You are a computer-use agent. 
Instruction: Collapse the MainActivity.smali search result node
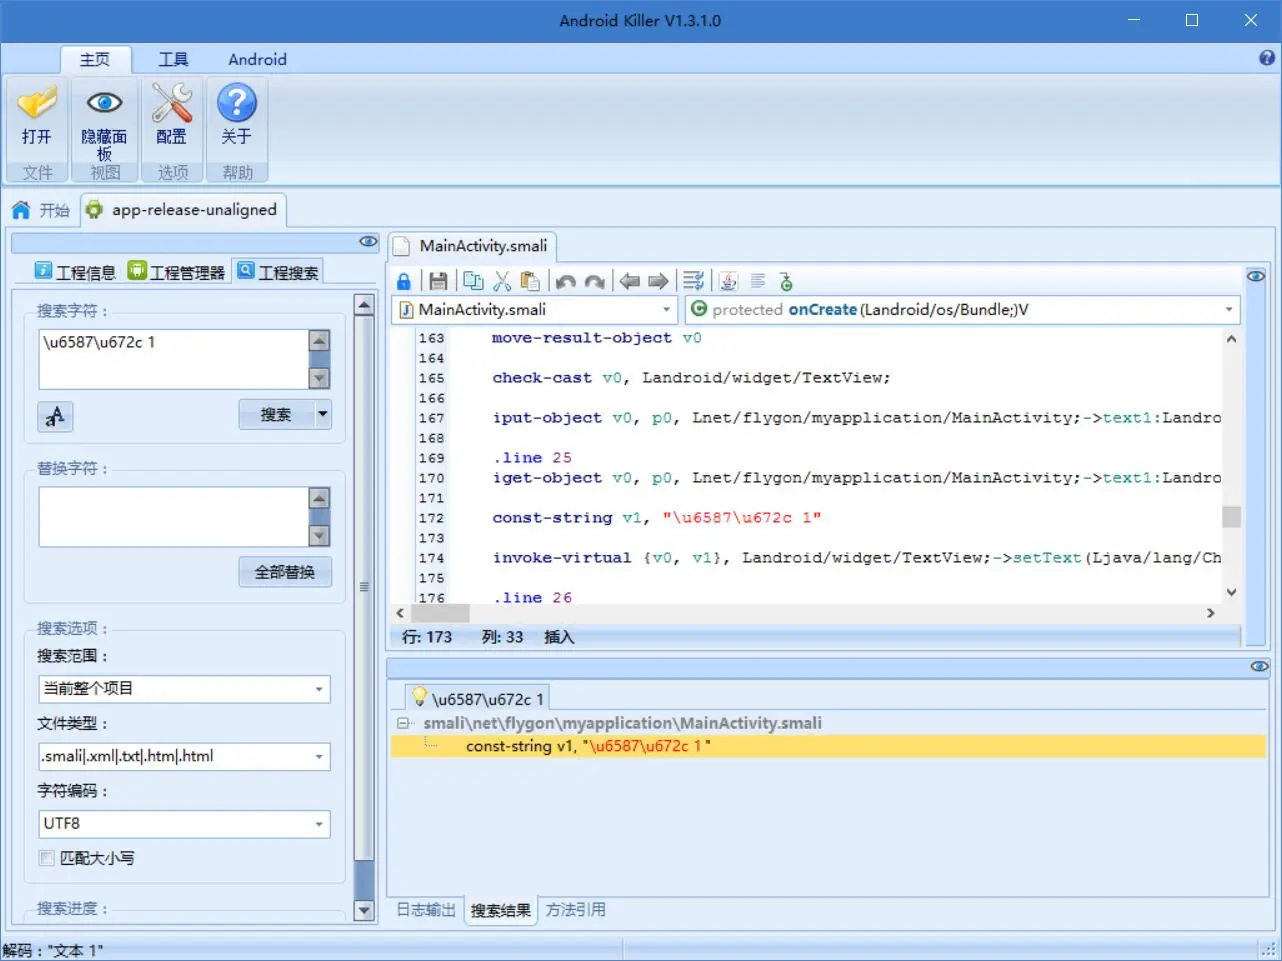coord(403,723)
